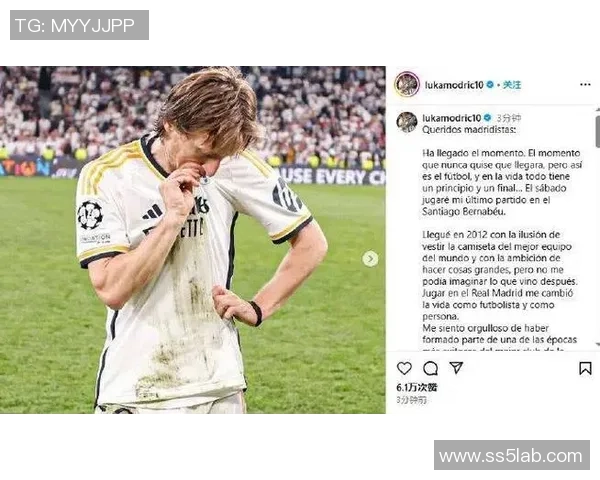Click caption author avatar

click(x=407, y=122)
